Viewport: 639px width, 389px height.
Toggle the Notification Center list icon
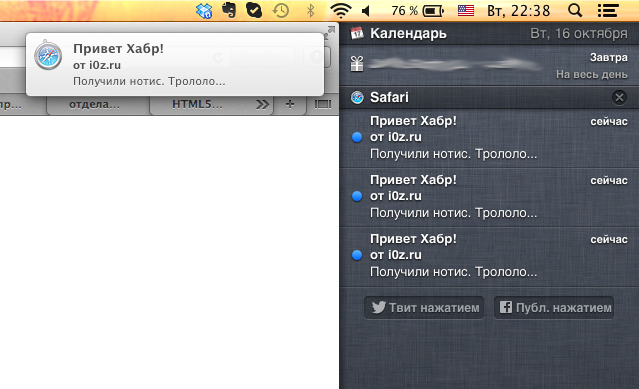608,11
